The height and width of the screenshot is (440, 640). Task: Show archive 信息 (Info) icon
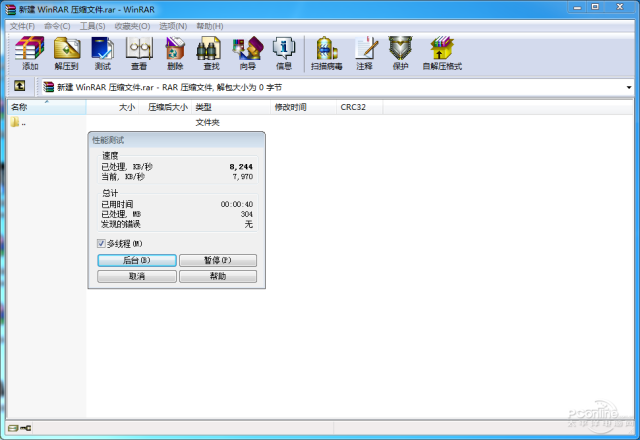(284, 52)
